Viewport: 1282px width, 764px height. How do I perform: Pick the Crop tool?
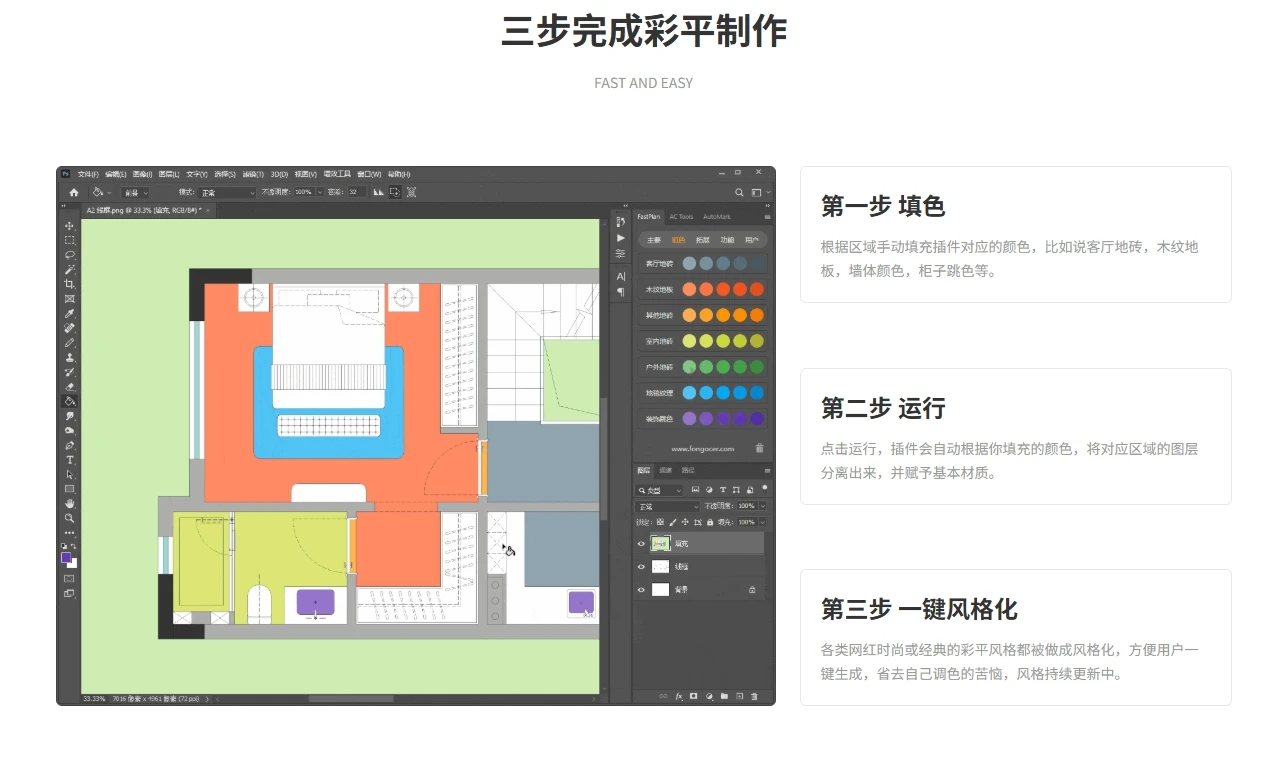[70, 285]
